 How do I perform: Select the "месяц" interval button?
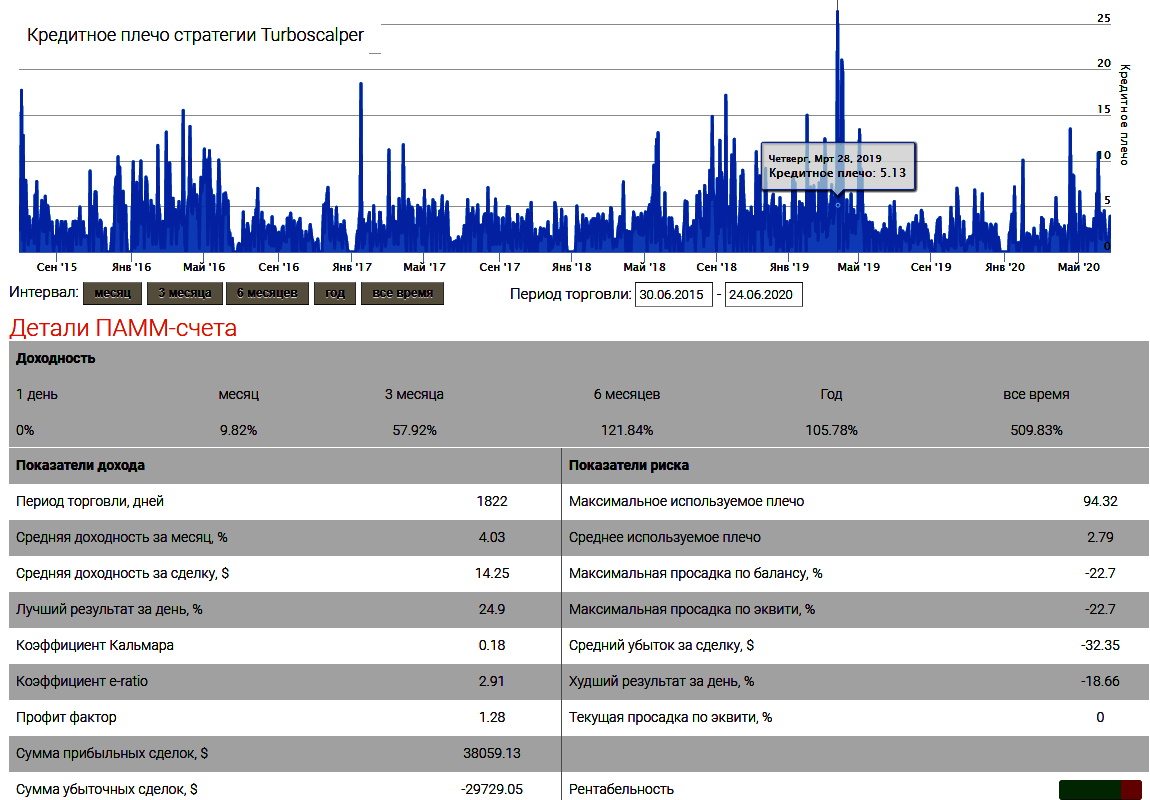(x=112, y=293)
